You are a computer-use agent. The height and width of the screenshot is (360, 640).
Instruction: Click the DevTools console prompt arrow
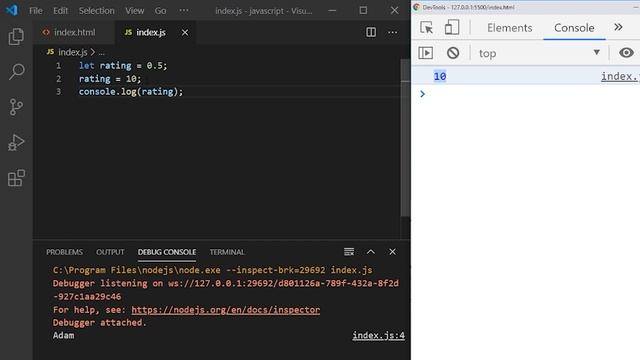422,94
